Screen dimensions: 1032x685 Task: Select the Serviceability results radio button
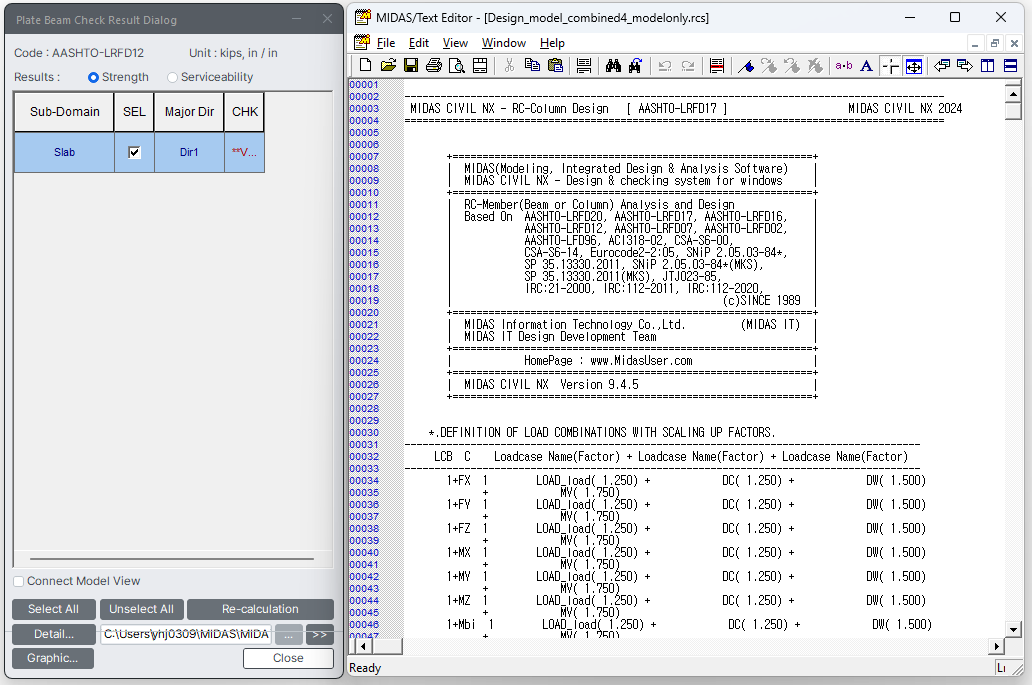(172, 77)
